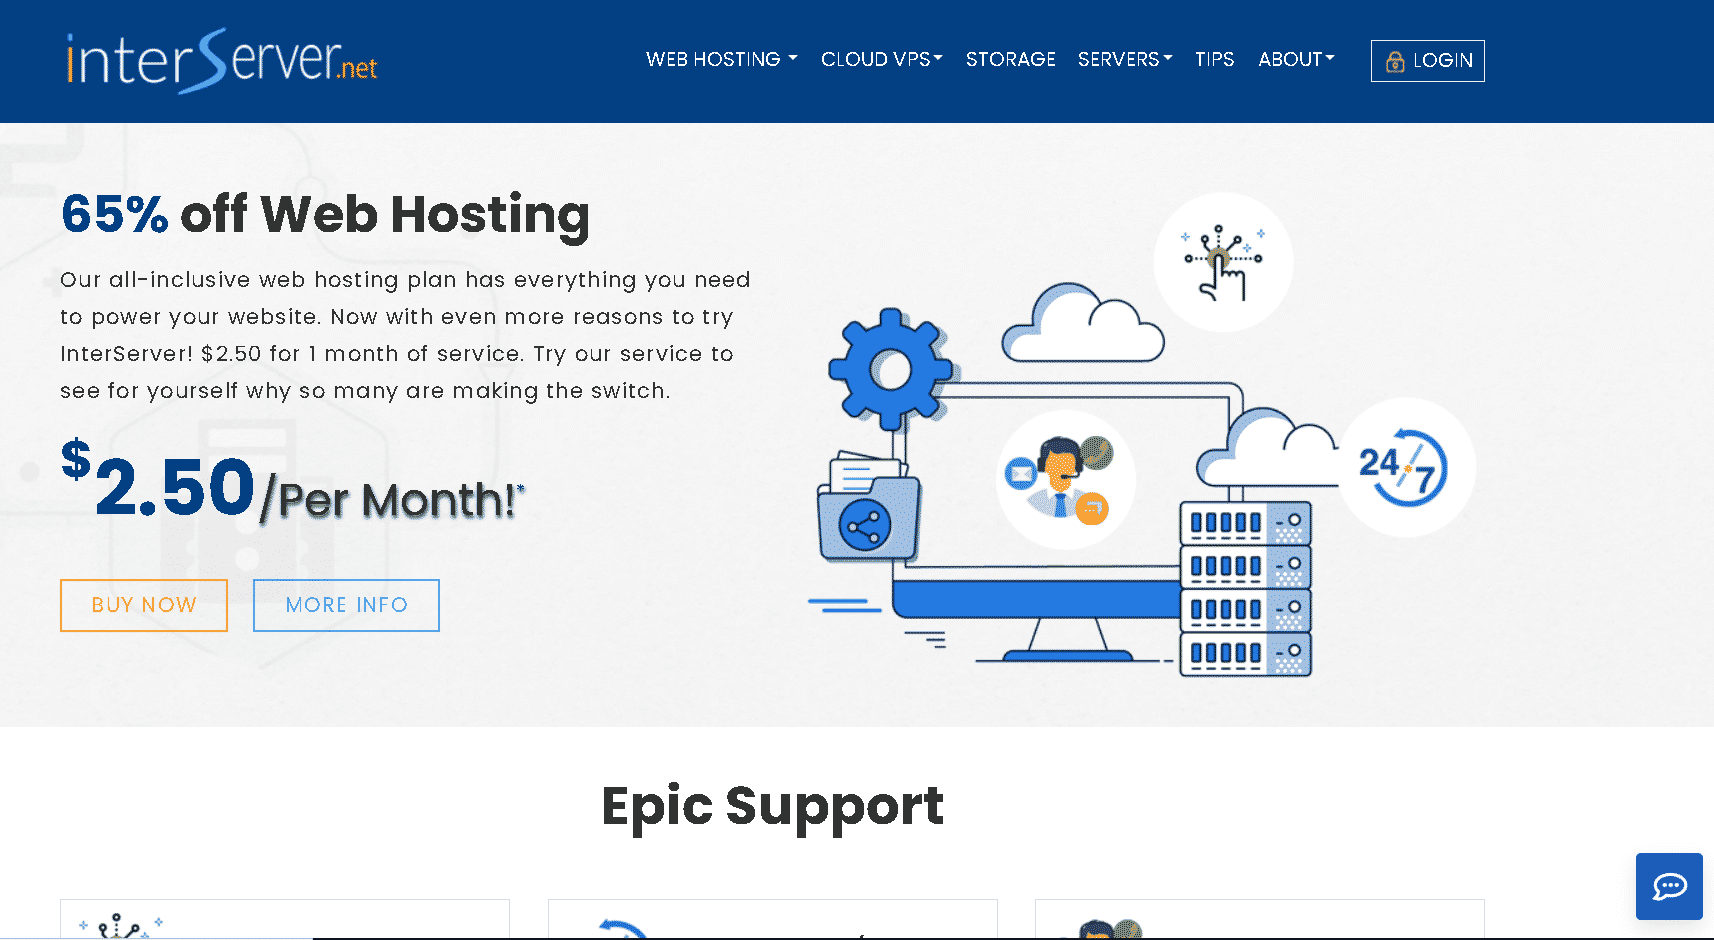Click the lock icon in the Login button
This screenshot has width=1714, height=940.
[x=1395, y=62]
